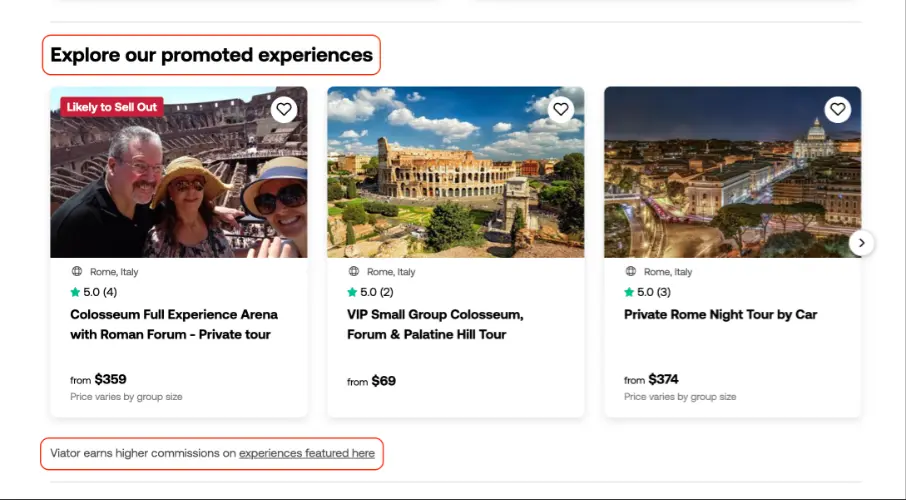Click the 5.0 (3) star rating
The image size is (906, 500).
(x=647, y=292)
